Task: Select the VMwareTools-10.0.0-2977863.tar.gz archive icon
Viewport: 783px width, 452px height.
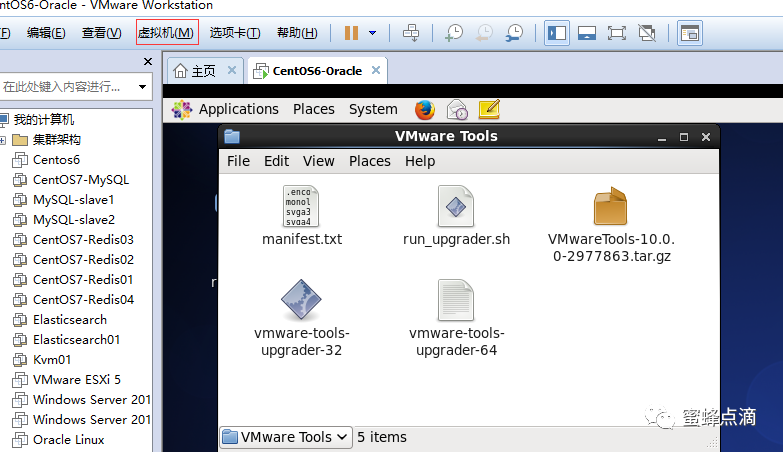Action: tap(610, 206)
